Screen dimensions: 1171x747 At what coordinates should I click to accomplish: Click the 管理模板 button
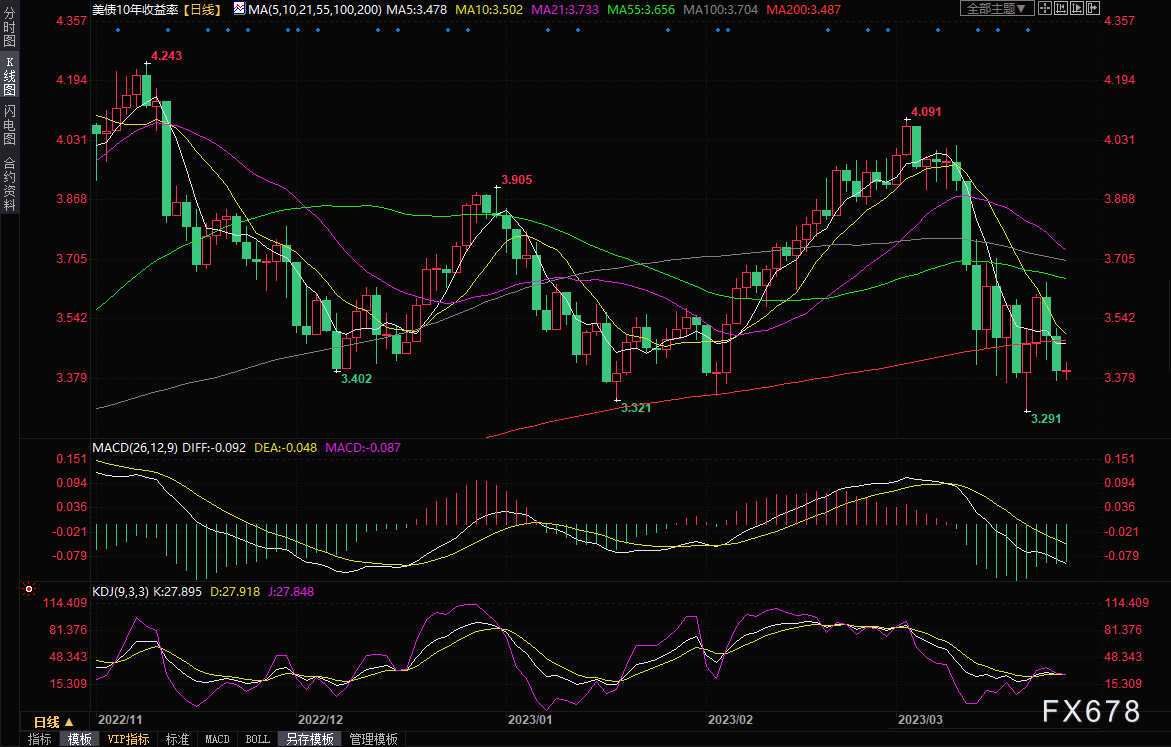373,739
